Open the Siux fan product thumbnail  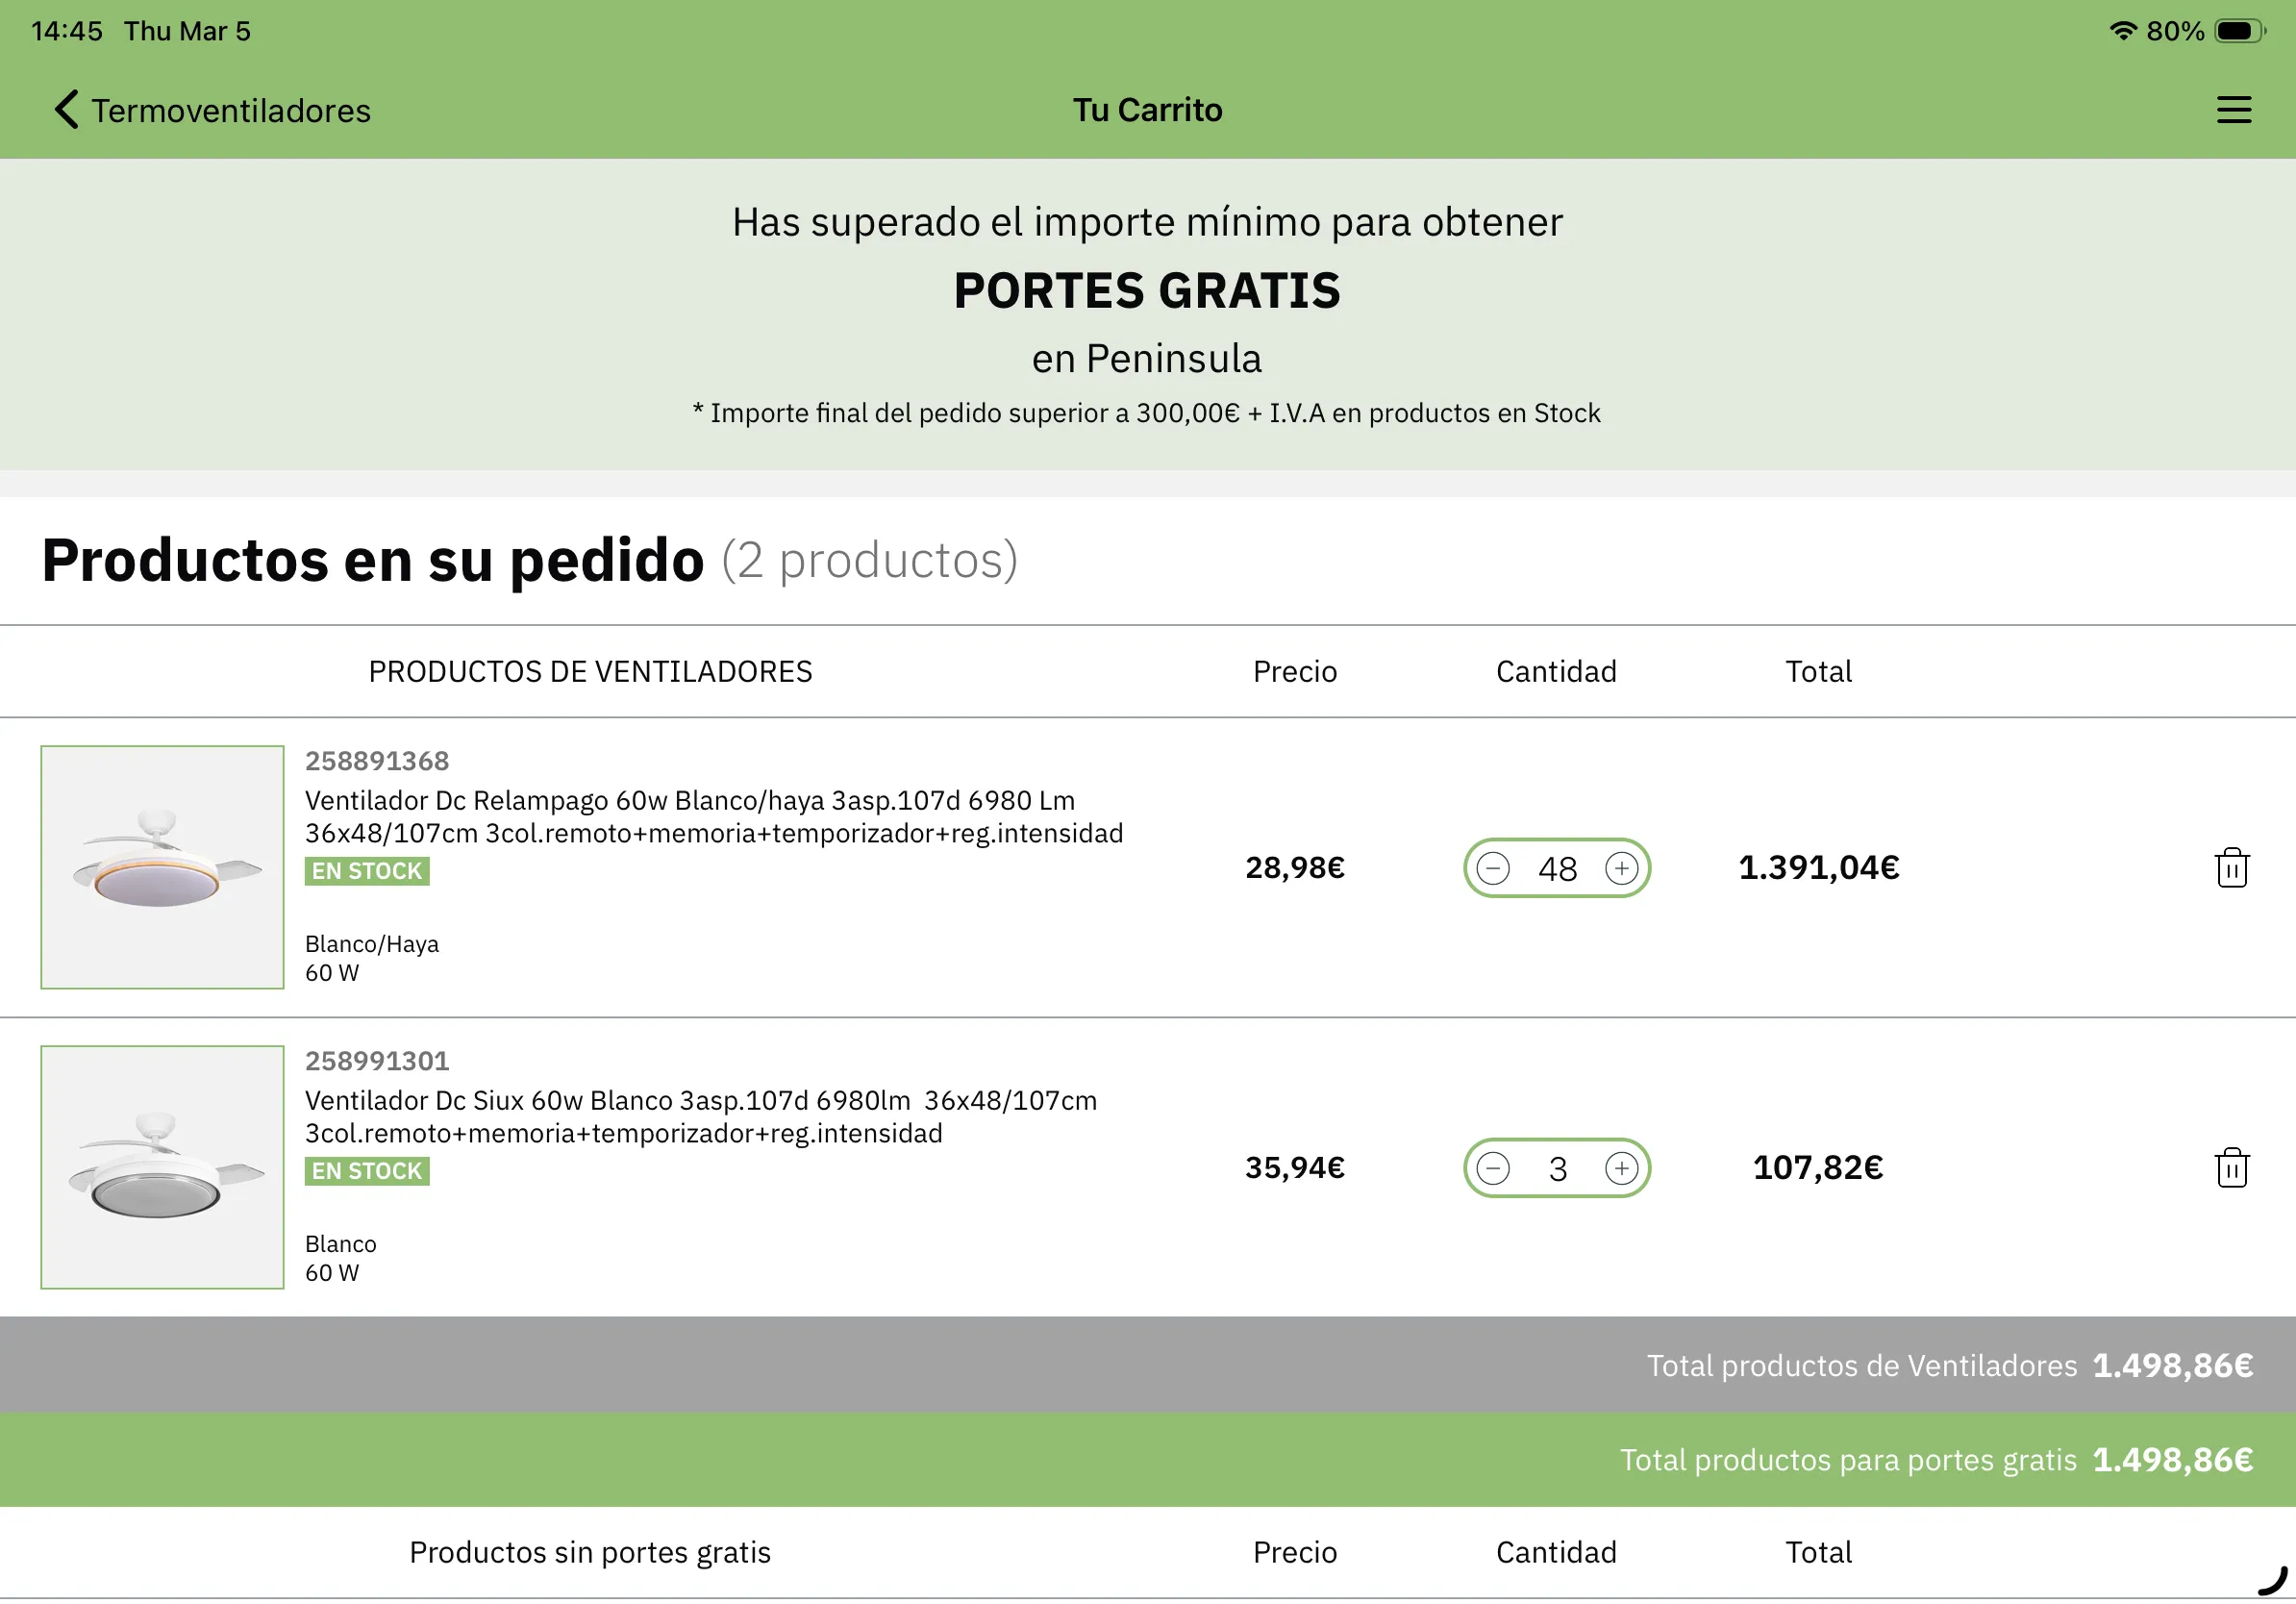(162, 1168)
